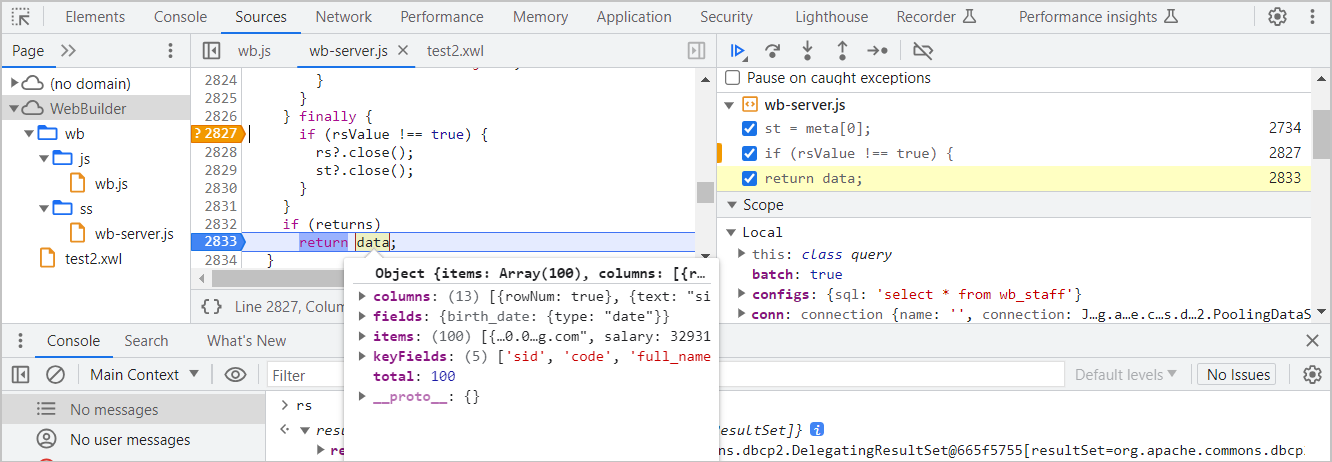The width and height of the screenshot is (1332, 462).
Task: Step over next function call
Action: [x=772, y=51]
